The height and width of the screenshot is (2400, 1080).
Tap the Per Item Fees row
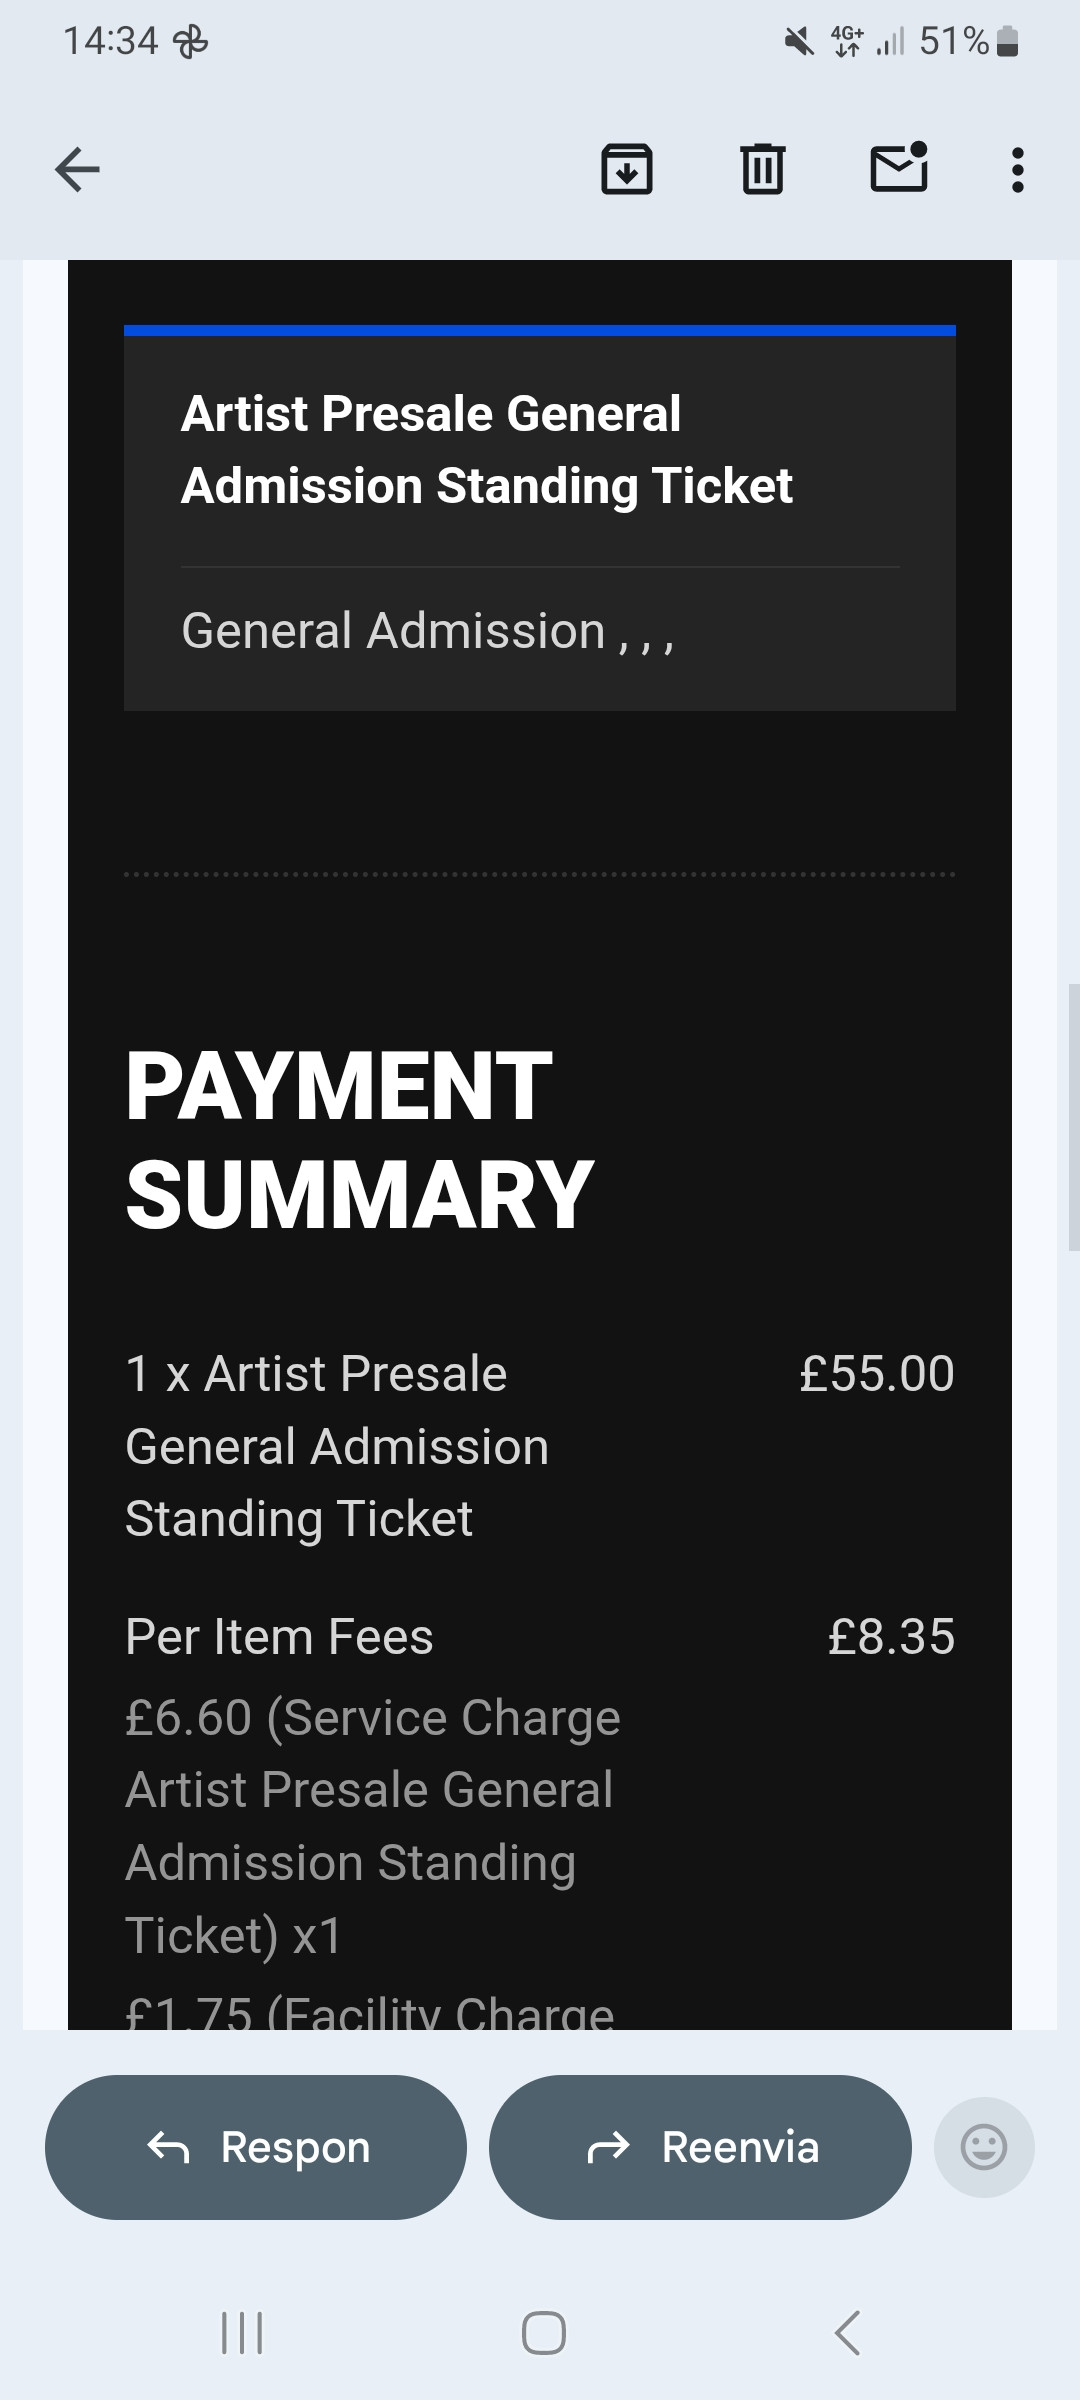click(x=279, y=1637)
